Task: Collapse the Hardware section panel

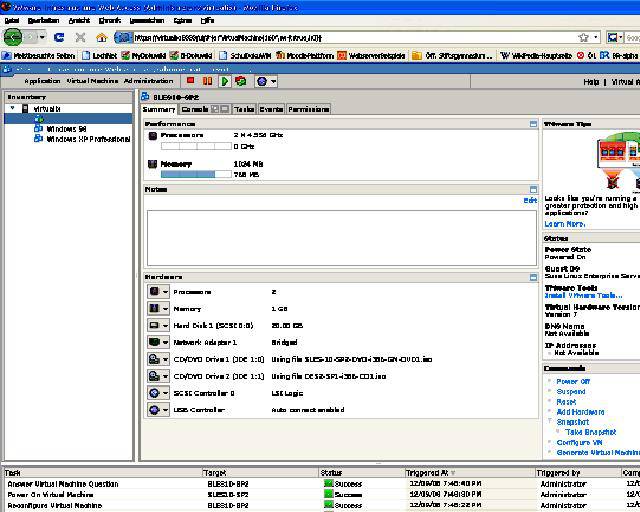Action: coord(534,277)
